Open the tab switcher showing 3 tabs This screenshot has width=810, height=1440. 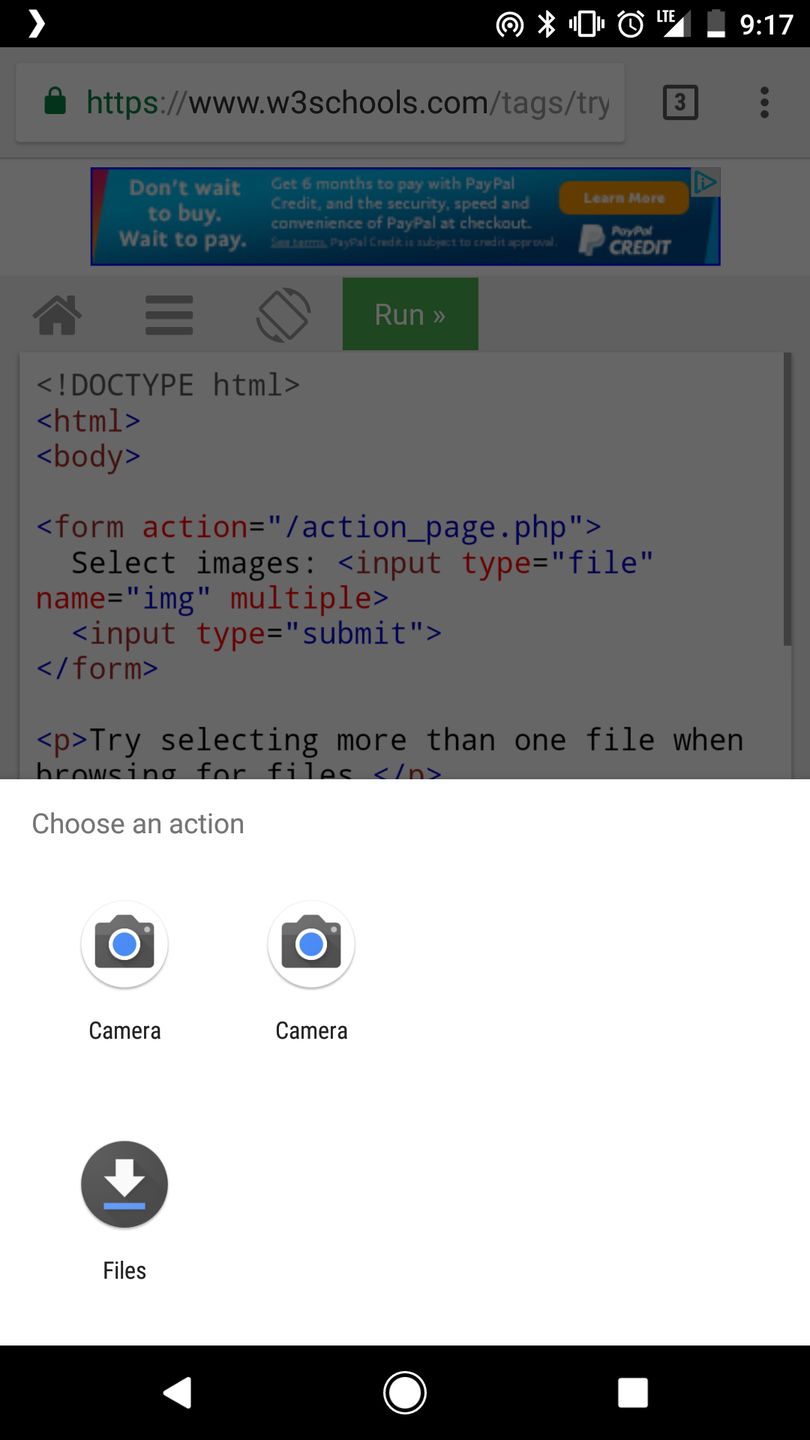pos(680,102)
